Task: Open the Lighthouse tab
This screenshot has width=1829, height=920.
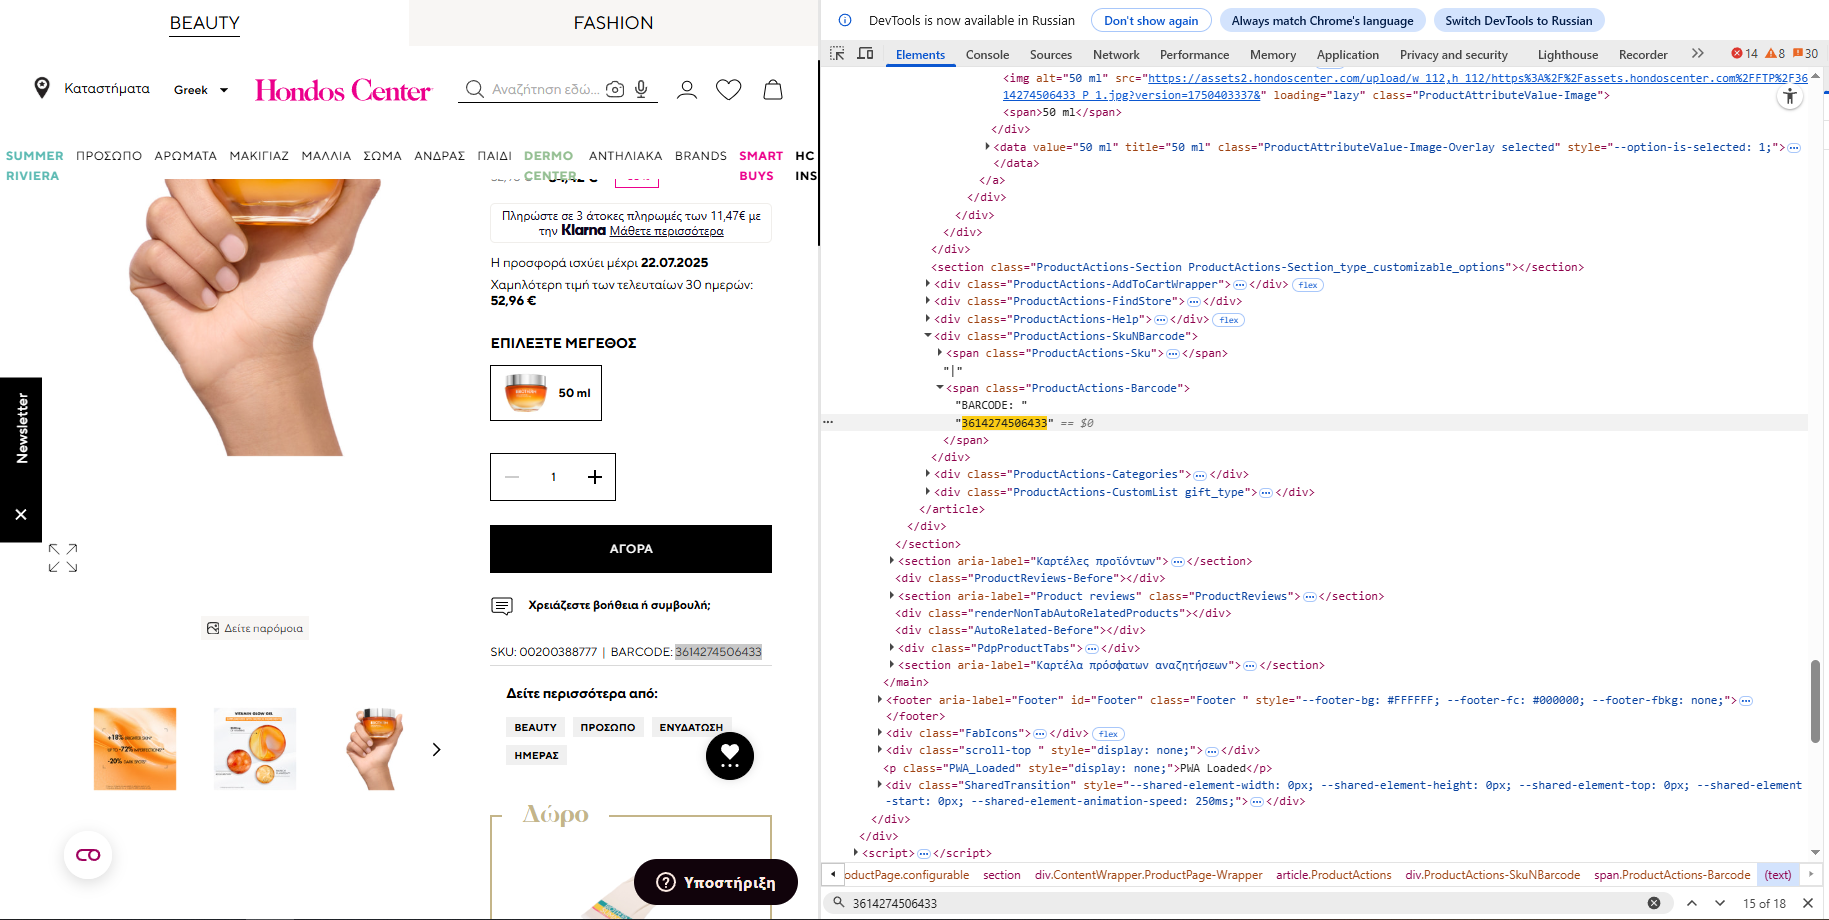Action: click(x=1567, y=55)
